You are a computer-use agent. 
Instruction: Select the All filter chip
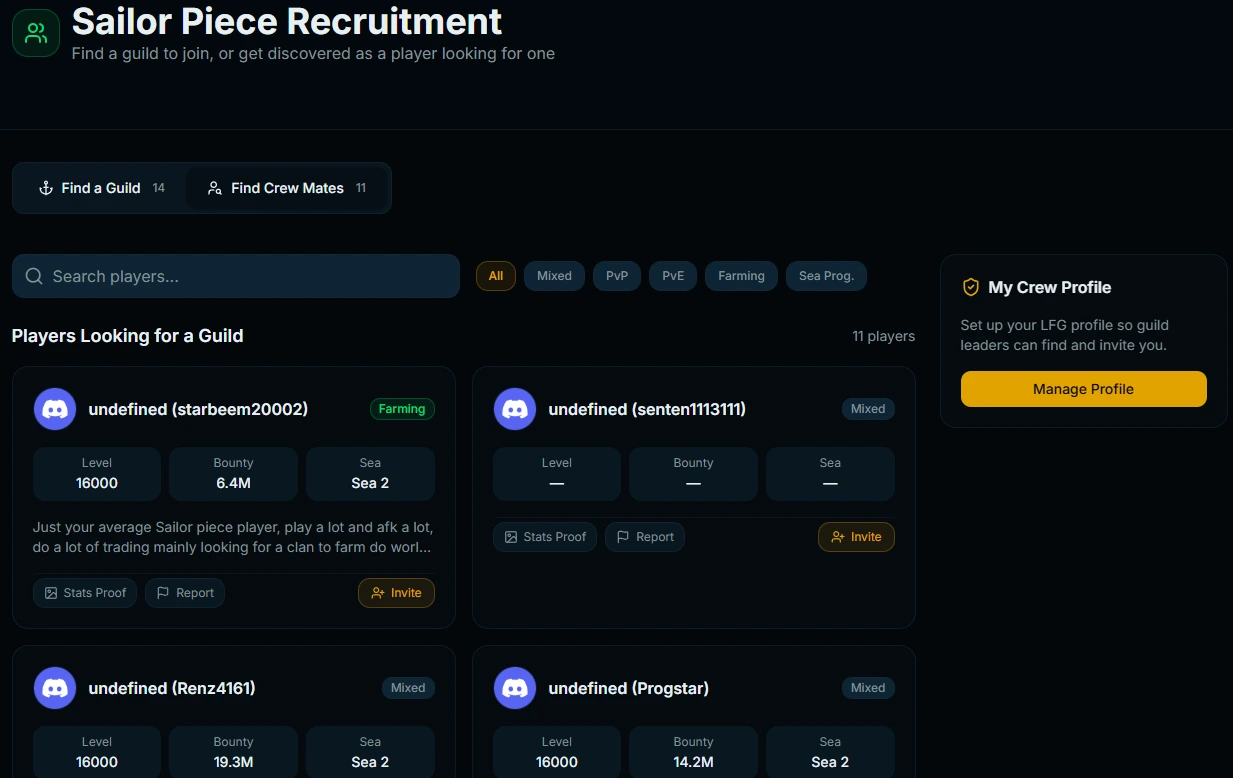(x=496, y=276)
